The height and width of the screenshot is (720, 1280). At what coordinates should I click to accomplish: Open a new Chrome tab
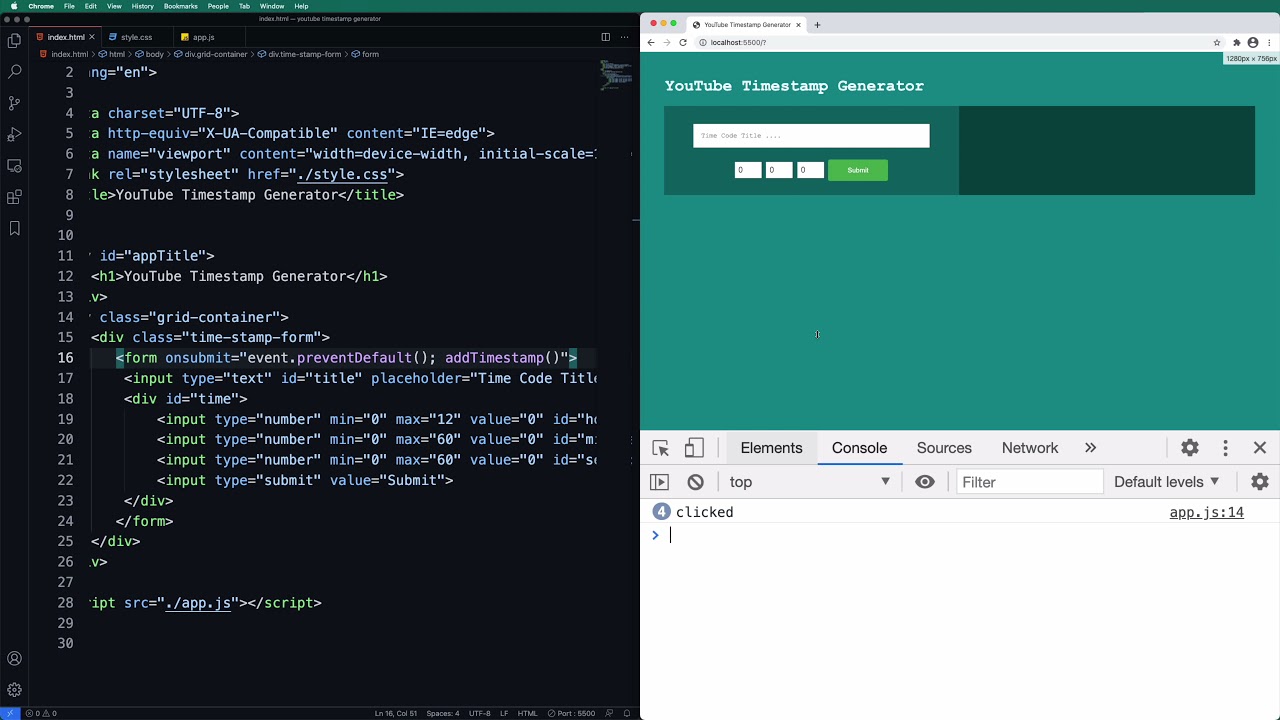coord(817,24)
